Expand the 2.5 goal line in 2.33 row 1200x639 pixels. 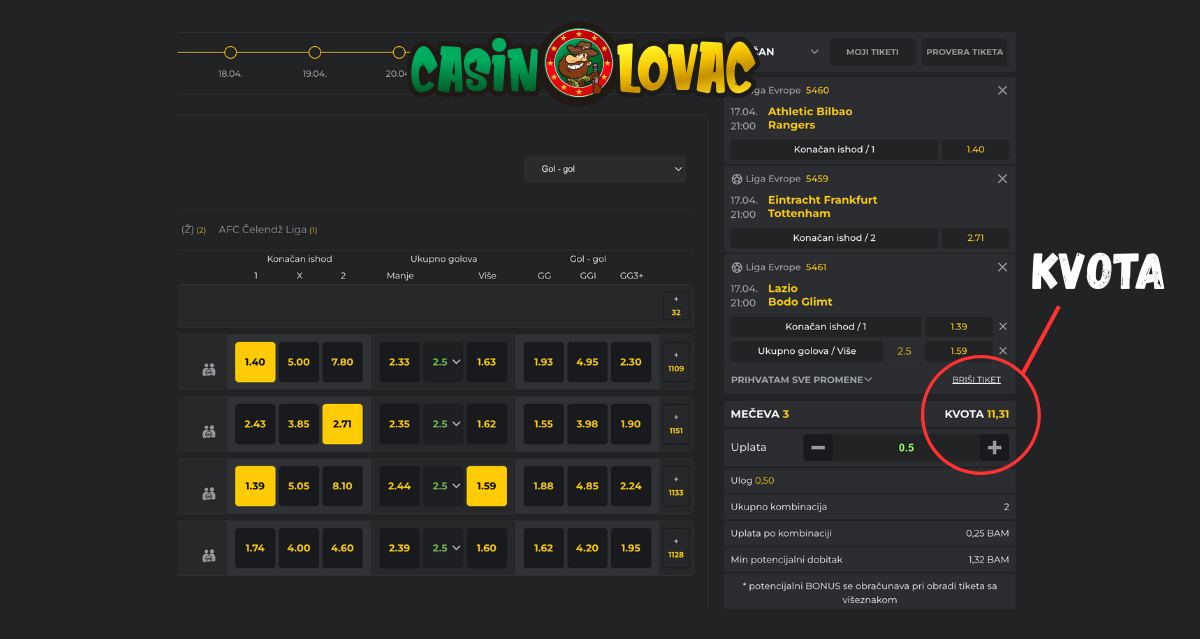click(x=442, y=362)
